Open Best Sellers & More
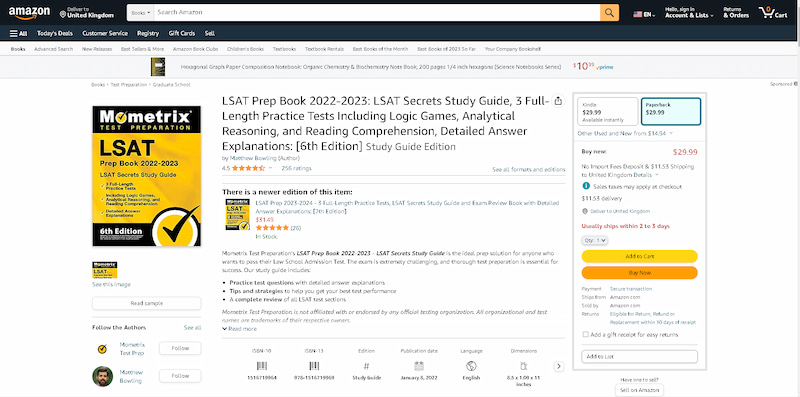The height and width of the screenshot is (397, 800). tap(142, 49)
